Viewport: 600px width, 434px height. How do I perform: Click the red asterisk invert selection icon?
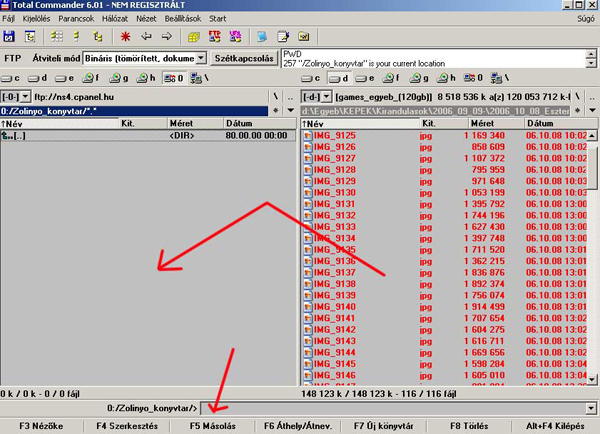pos(125,37)
